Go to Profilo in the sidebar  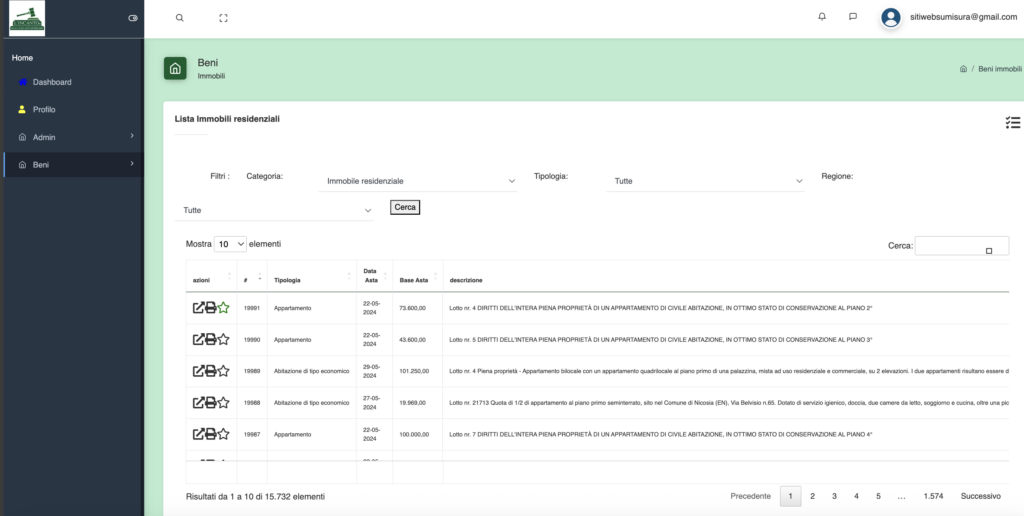(x=44, y=109)
